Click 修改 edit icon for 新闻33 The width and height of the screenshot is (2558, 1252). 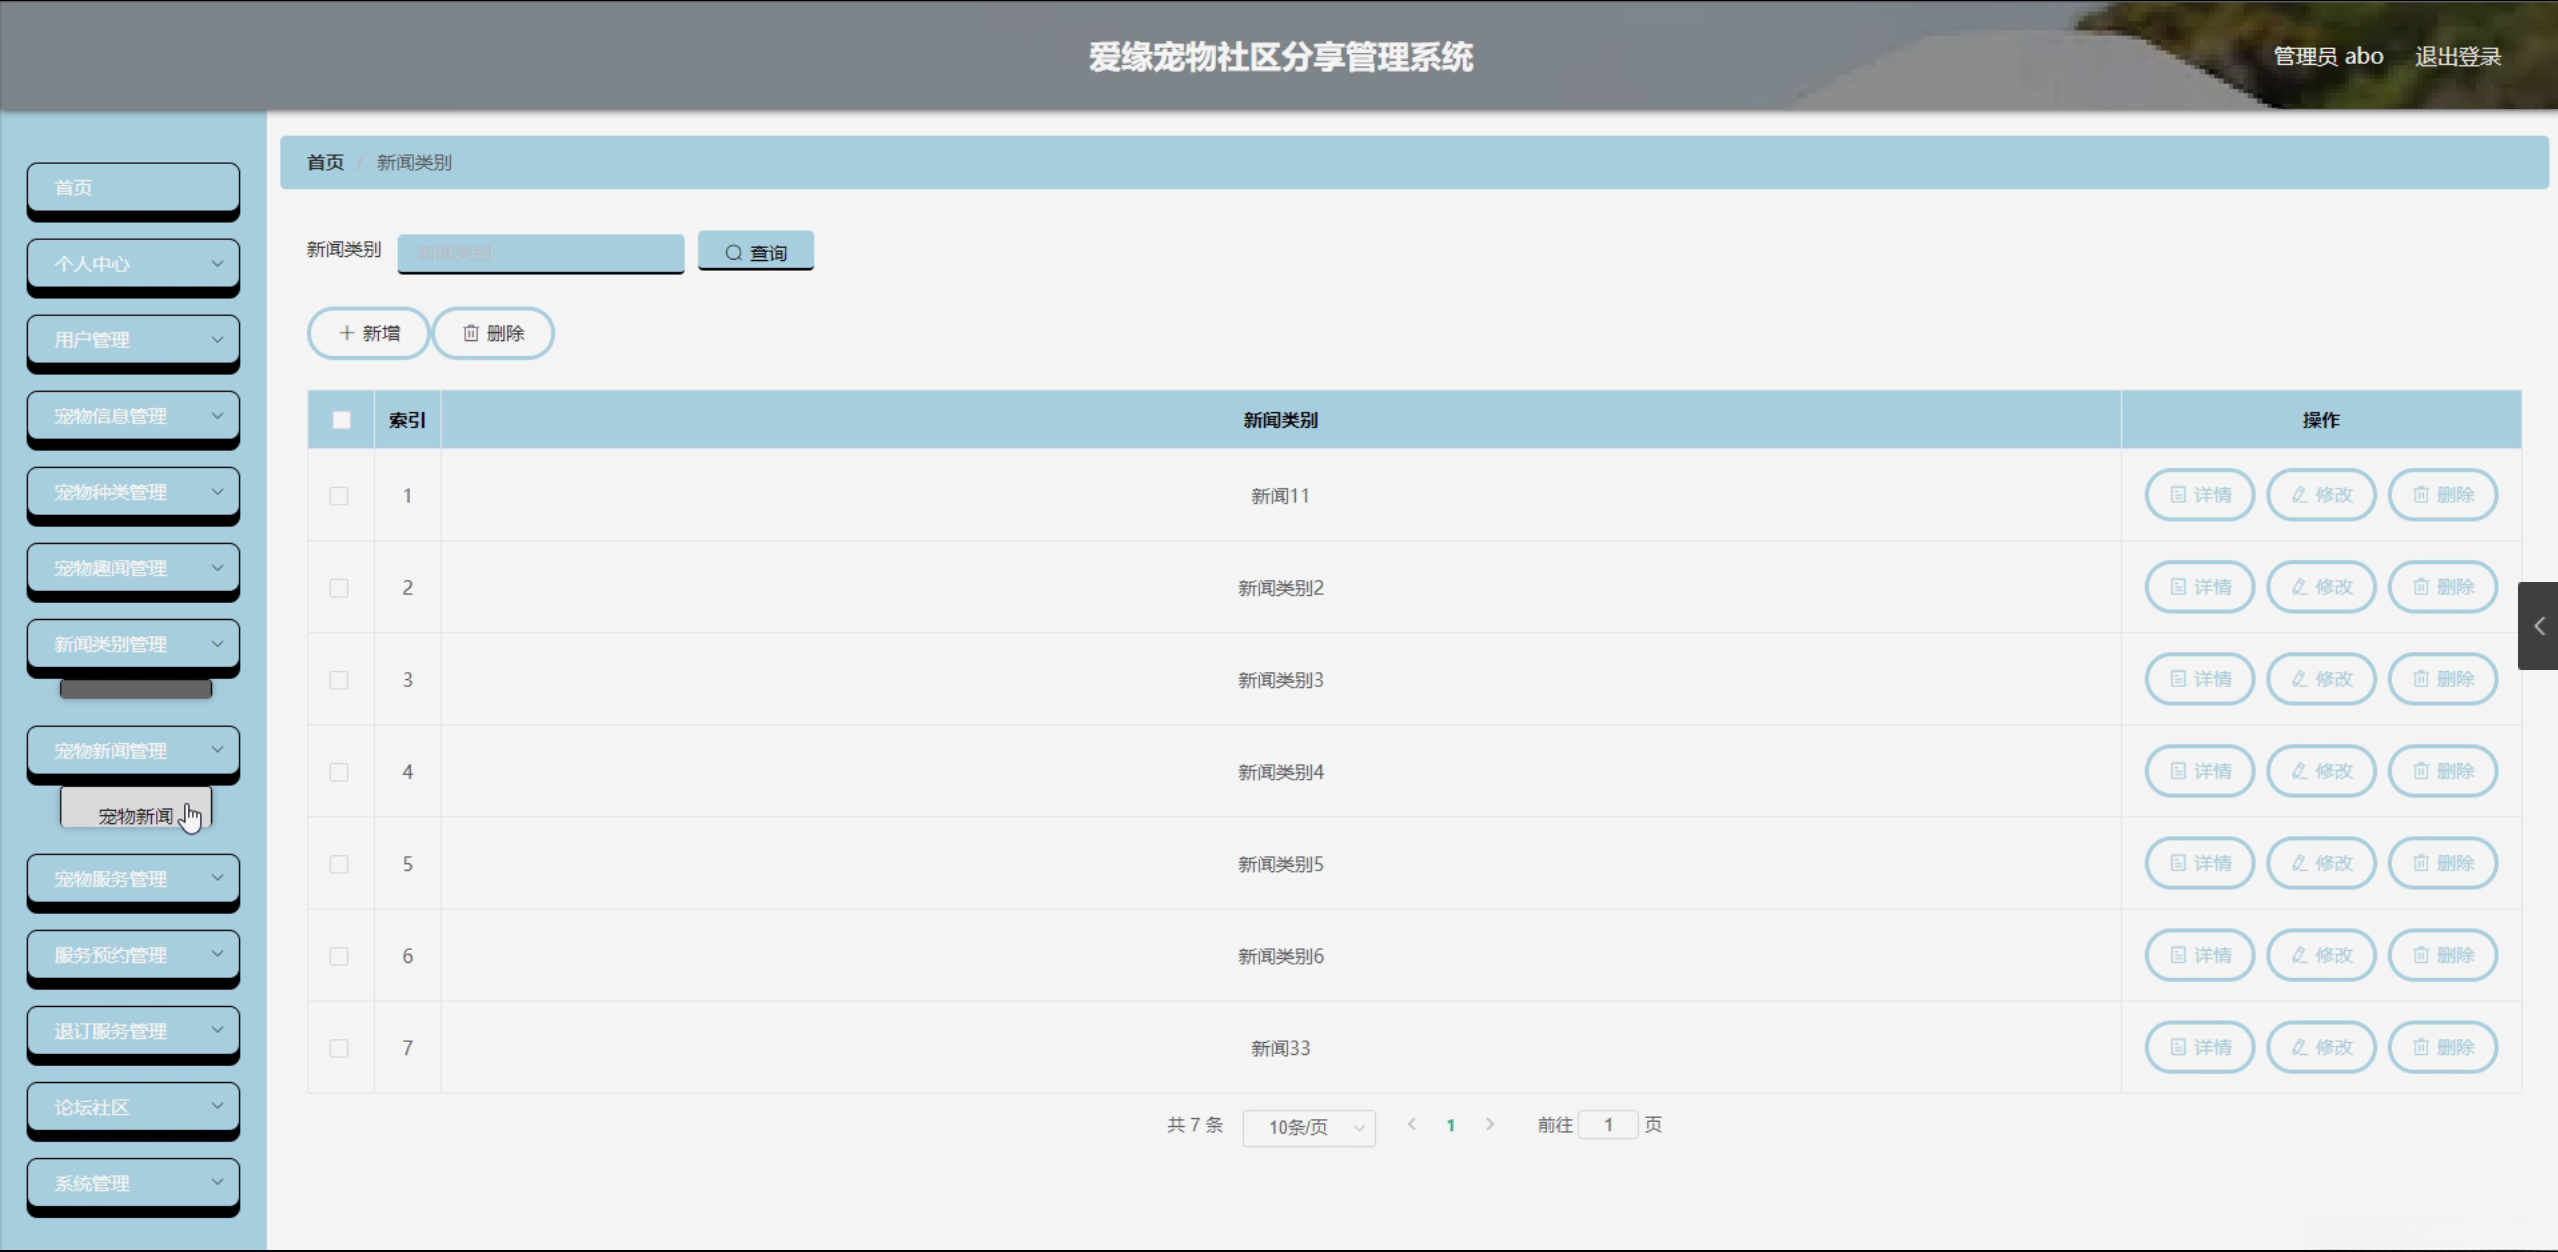[x=2320, y=1047]
